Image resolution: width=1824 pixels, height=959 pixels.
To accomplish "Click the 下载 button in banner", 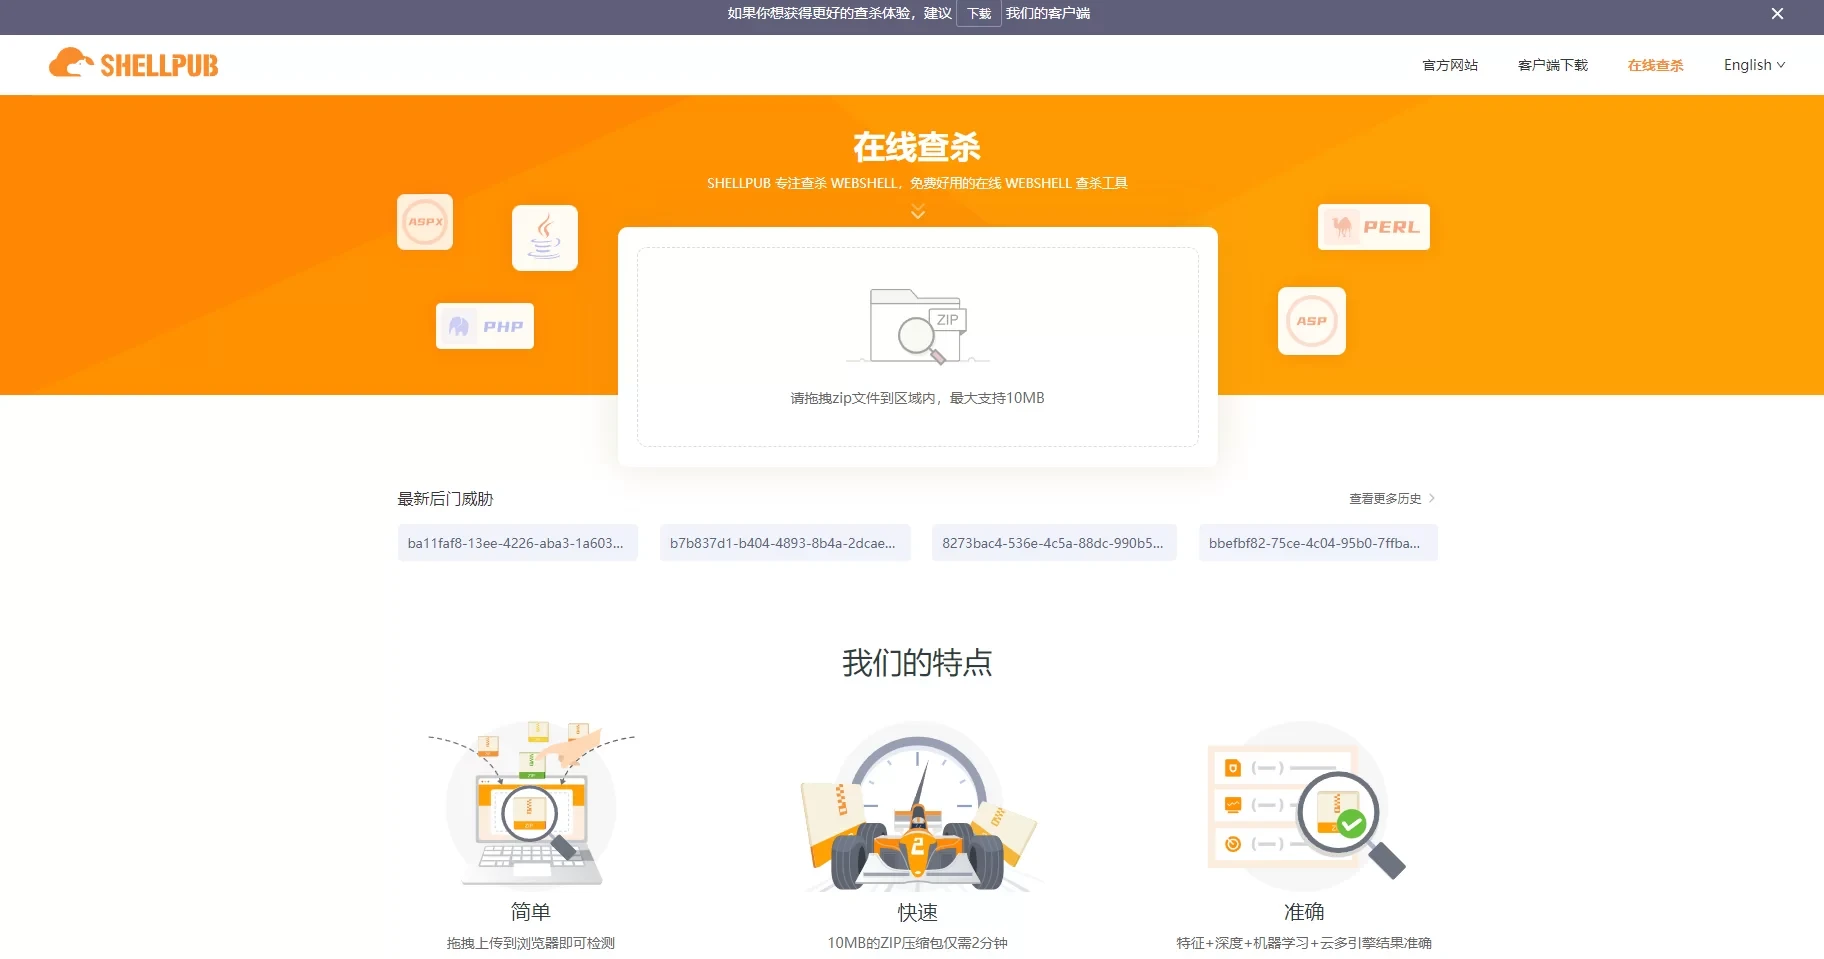I will [x=979, y=14].
